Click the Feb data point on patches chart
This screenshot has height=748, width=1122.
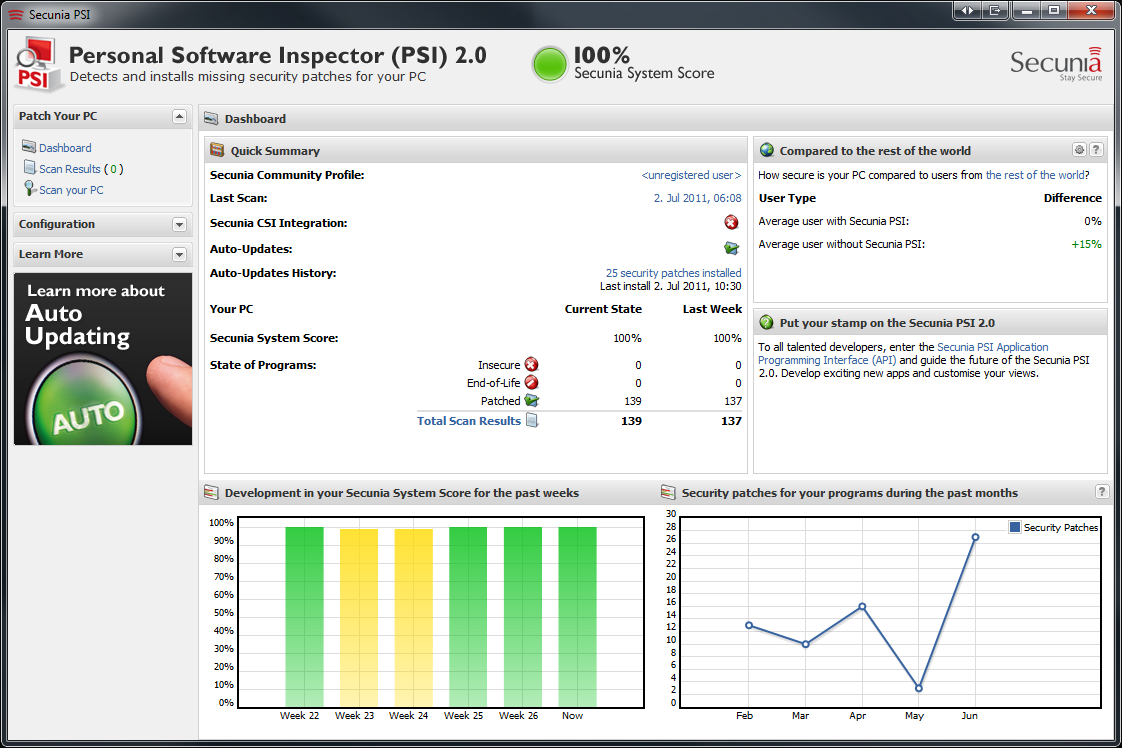point(749,625)
